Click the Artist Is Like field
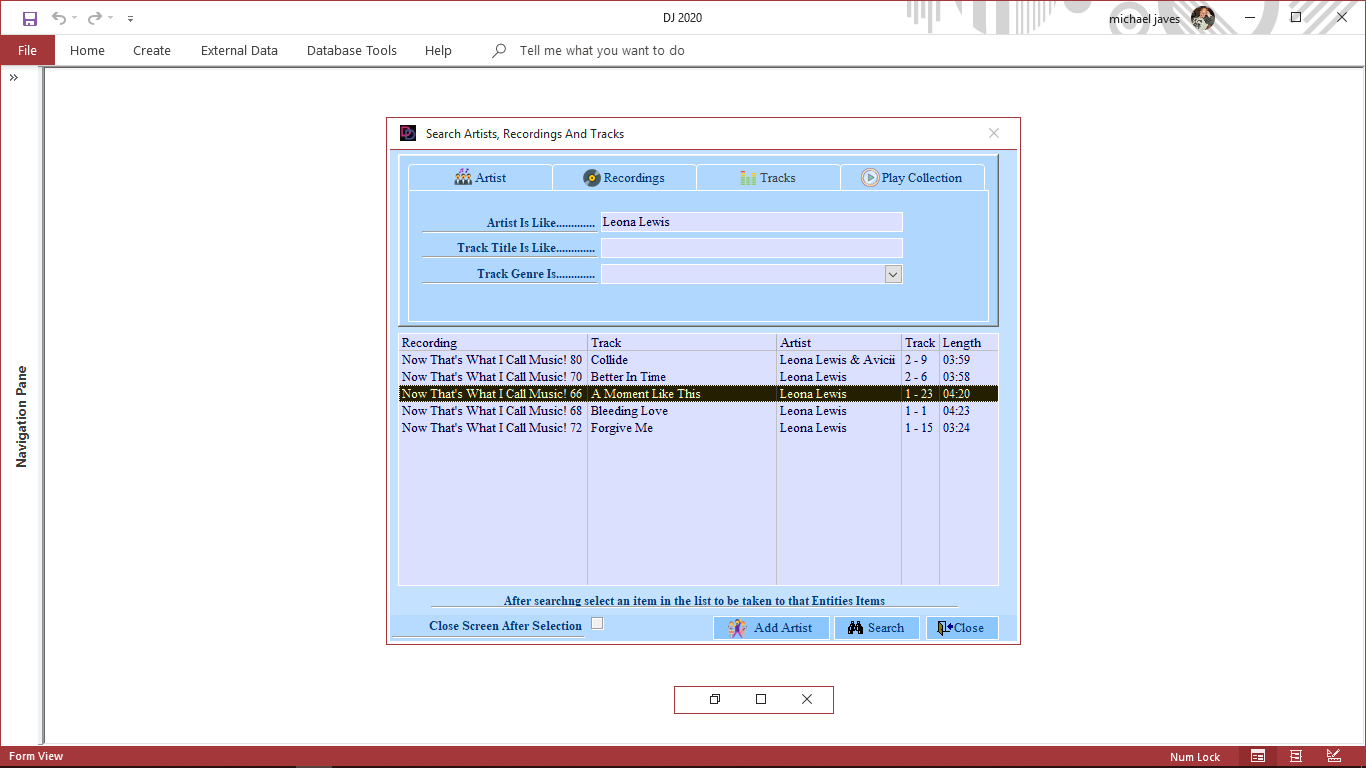Image resolution: width=1366 pixels, height=768 pixels. [x=751, y=222]
